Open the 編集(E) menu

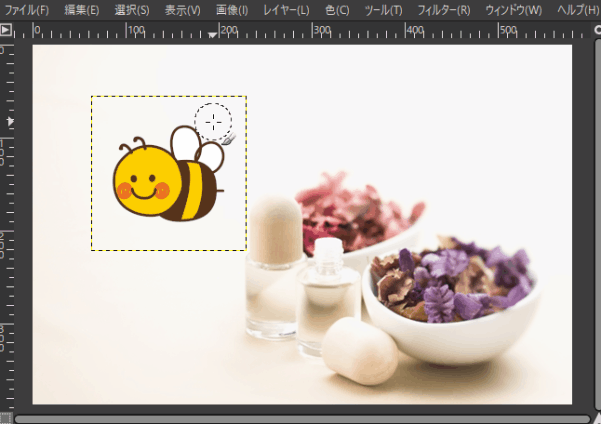(x=81, y=10)
